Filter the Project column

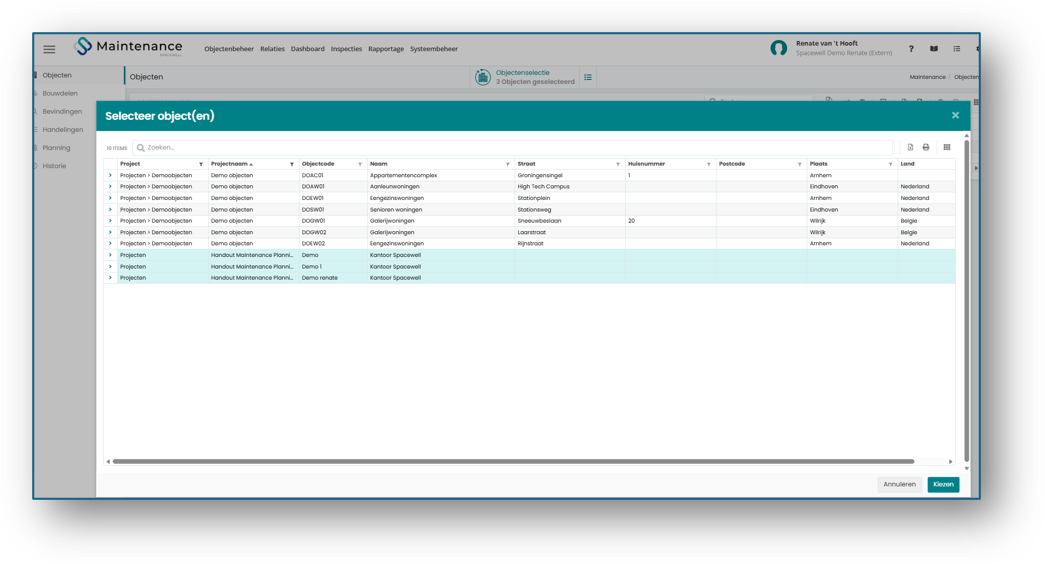point(201,164)
